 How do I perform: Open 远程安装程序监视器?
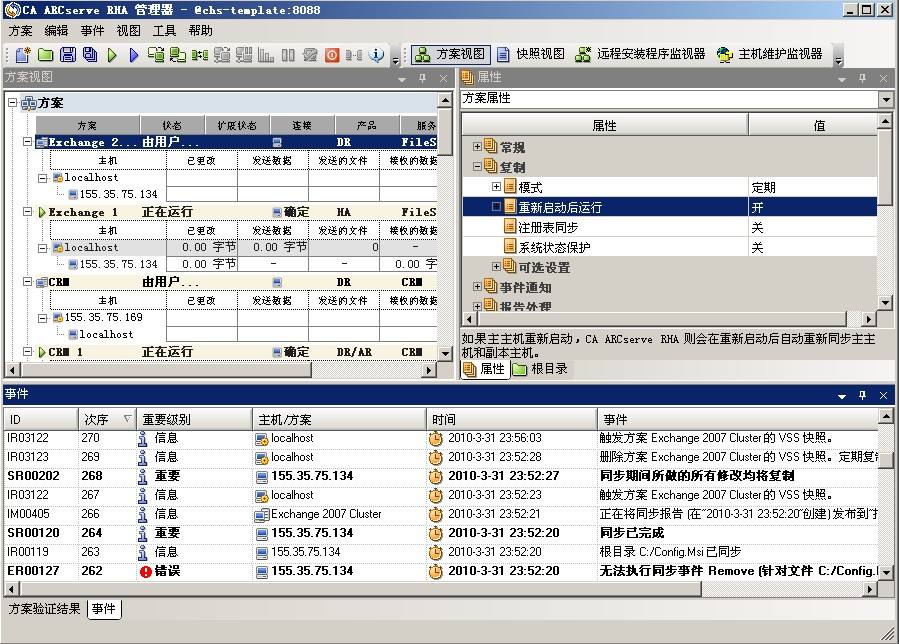640,54
